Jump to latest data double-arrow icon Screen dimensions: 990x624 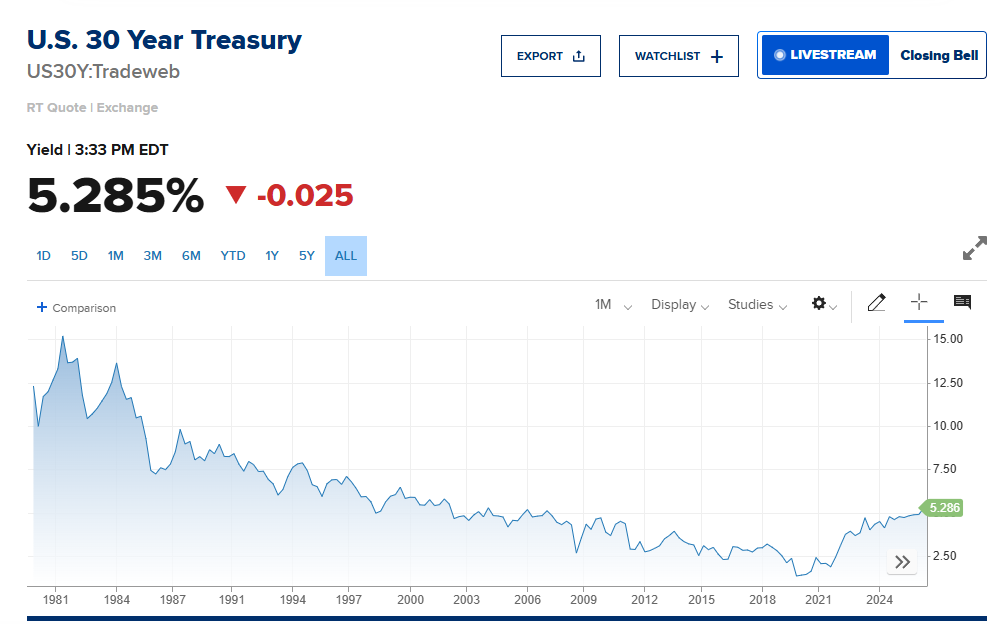click(x=902, y=561)
